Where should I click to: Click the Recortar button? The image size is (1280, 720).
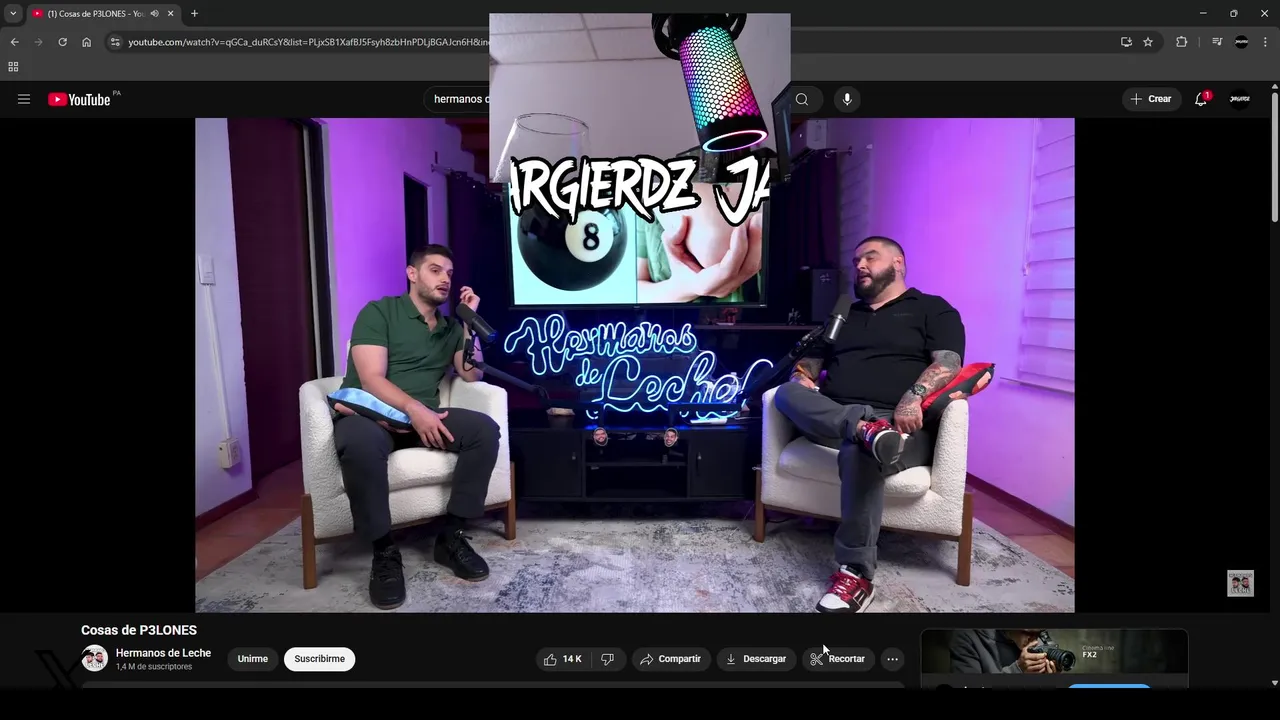click(838, 659)
